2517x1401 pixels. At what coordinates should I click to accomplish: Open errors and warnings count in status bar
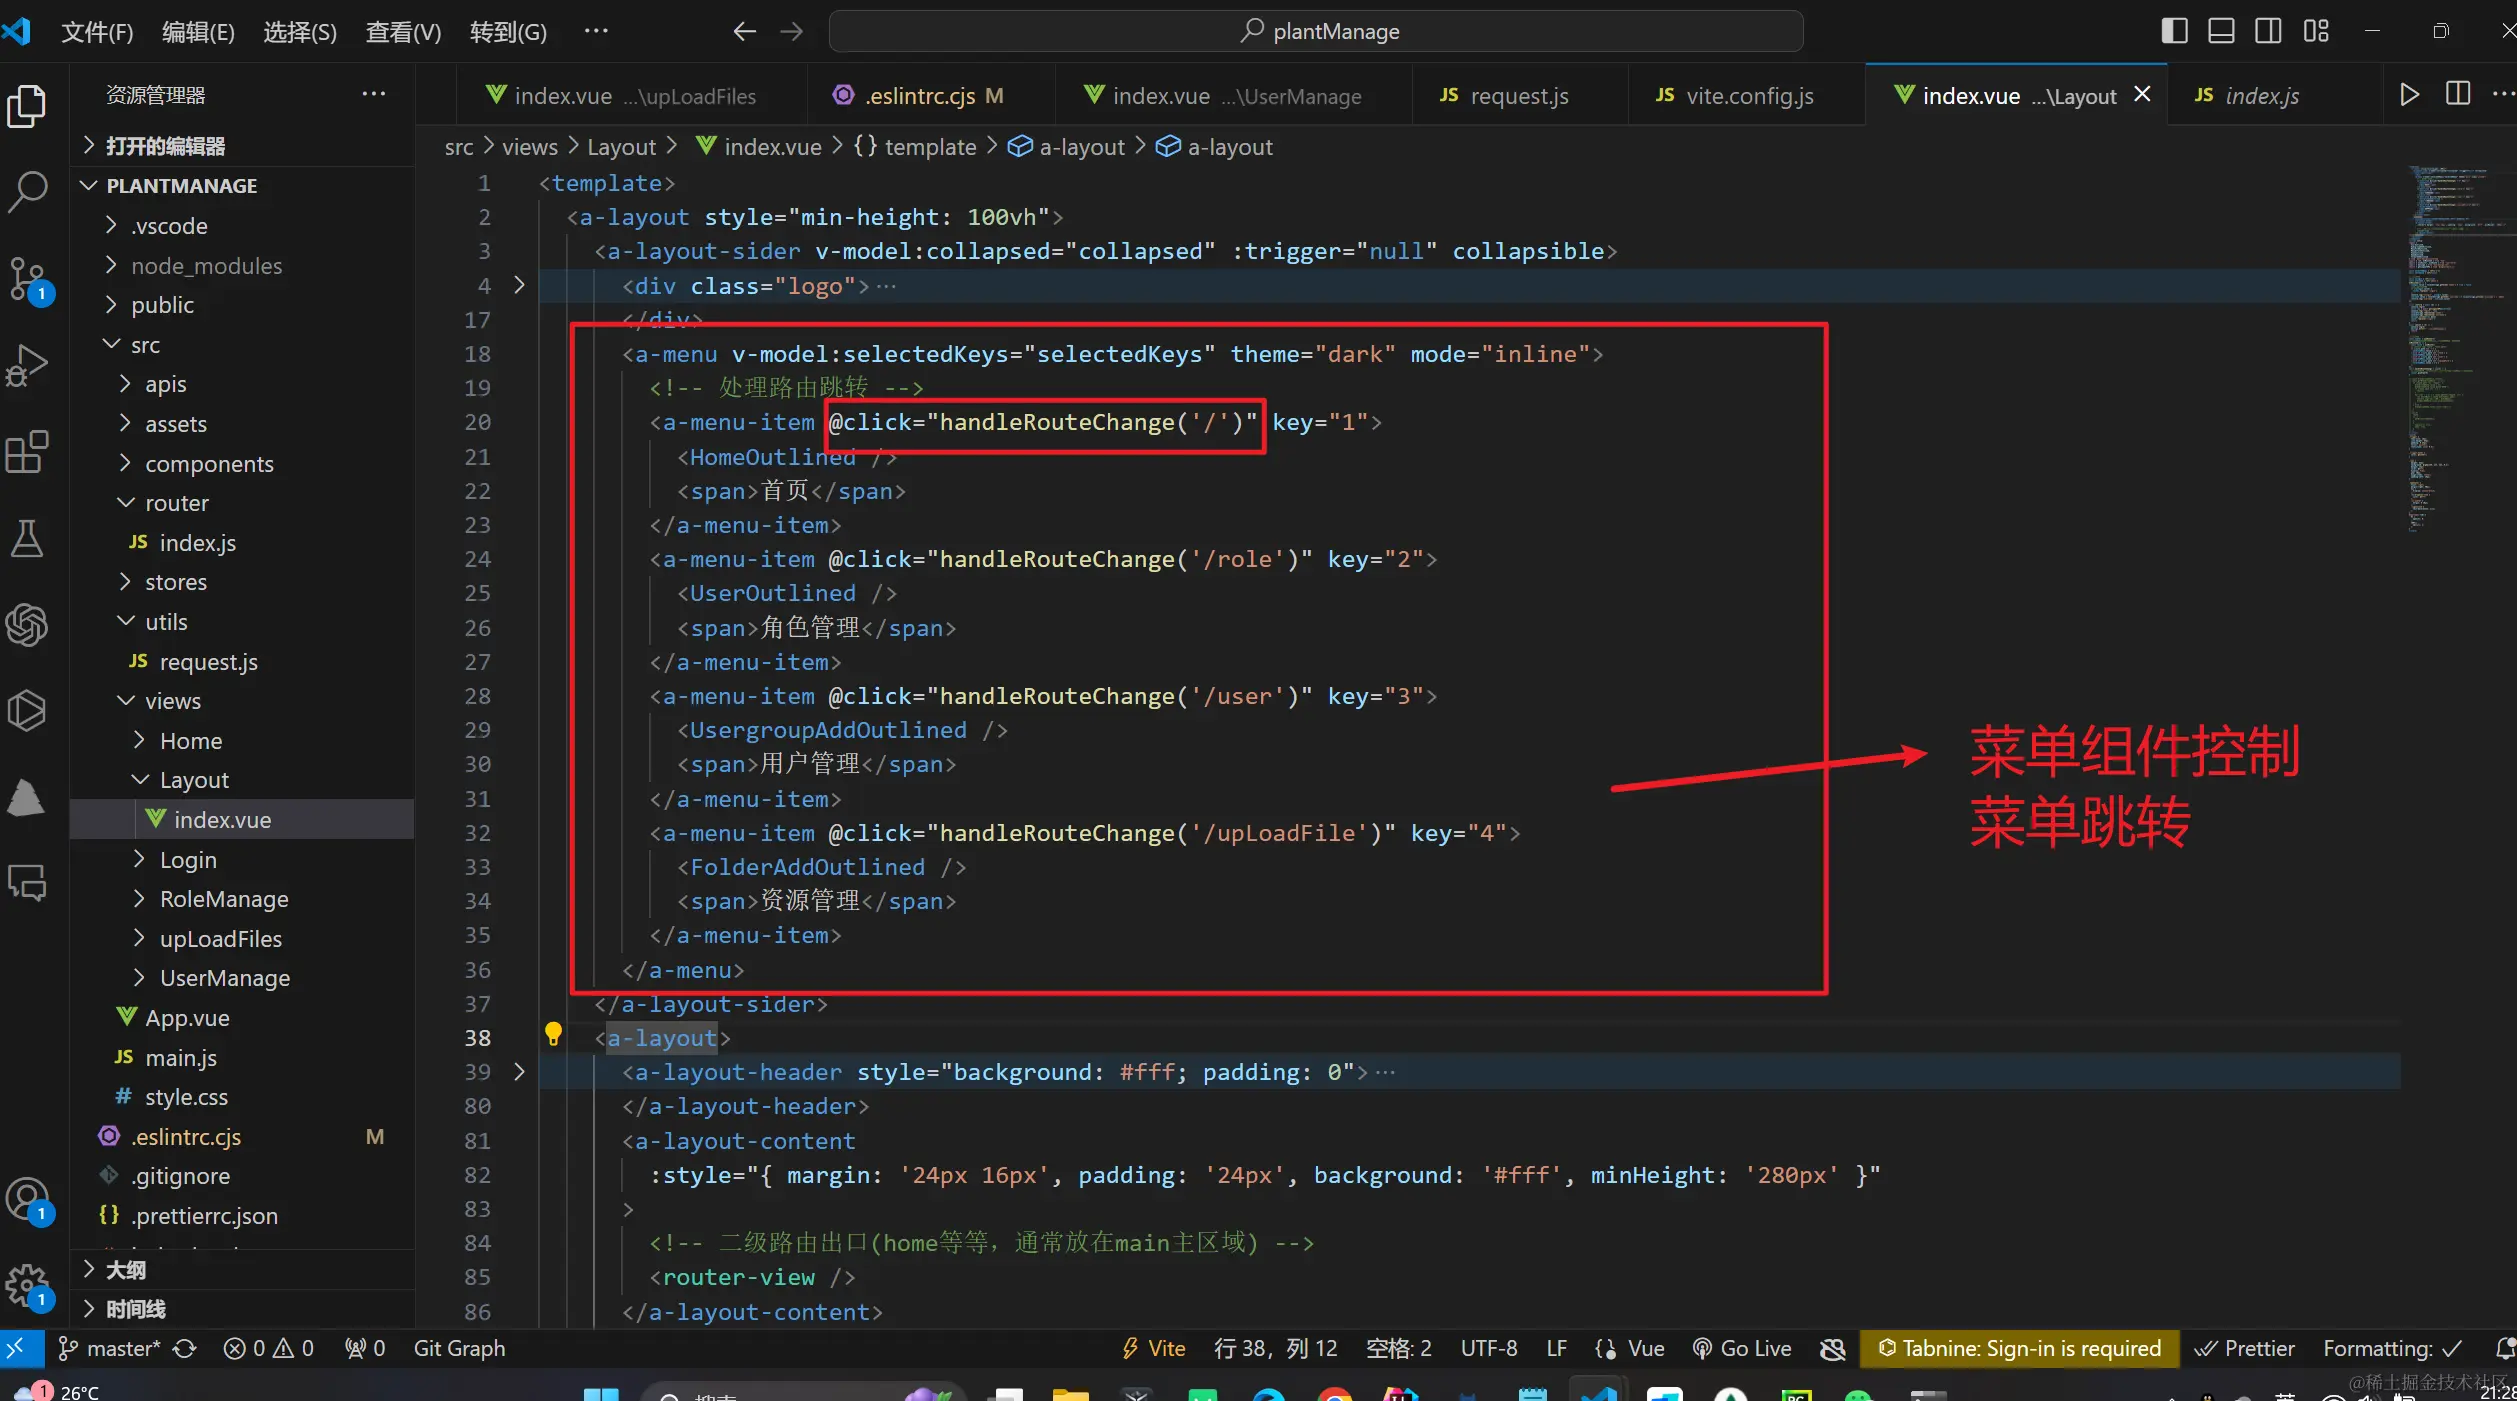(x=269, y=1348)
